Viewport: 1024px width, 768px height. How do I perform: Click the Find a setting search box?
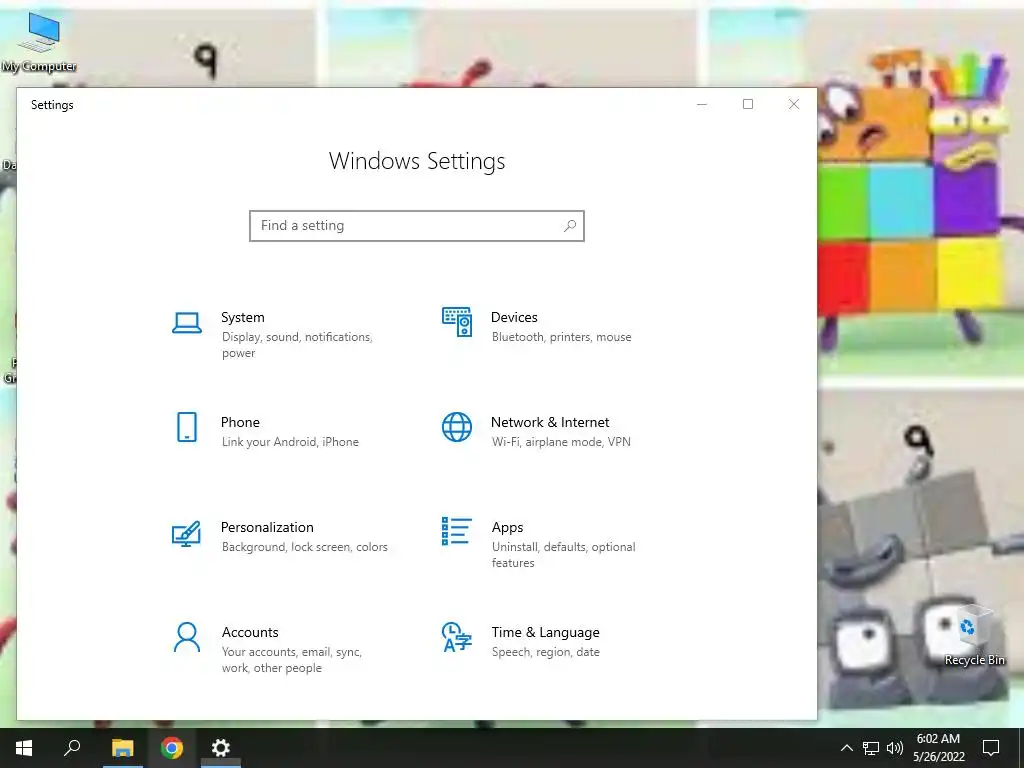417,226
